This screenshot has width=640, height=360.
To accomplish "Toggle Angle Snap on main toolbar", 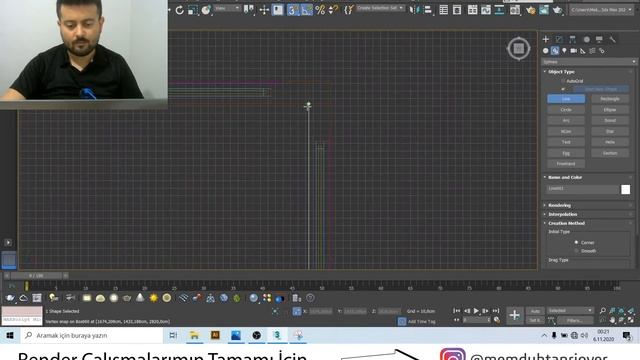I will [x=307, y=10].
